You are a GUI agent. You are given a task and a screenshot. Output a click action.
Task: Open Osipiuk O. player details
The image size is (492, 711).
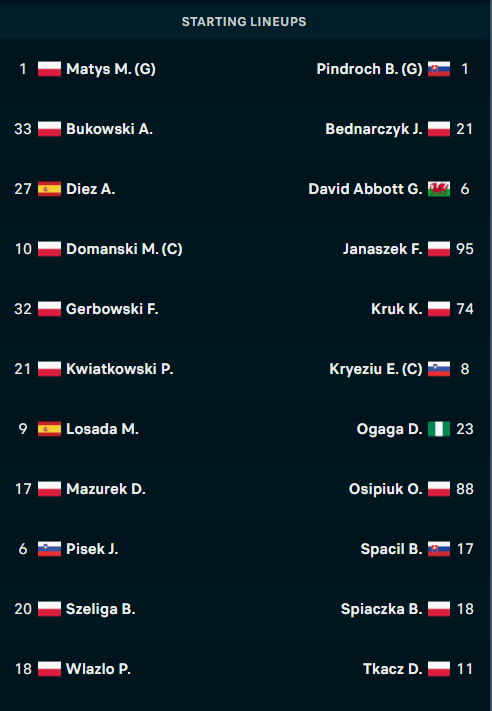point(385,489)
